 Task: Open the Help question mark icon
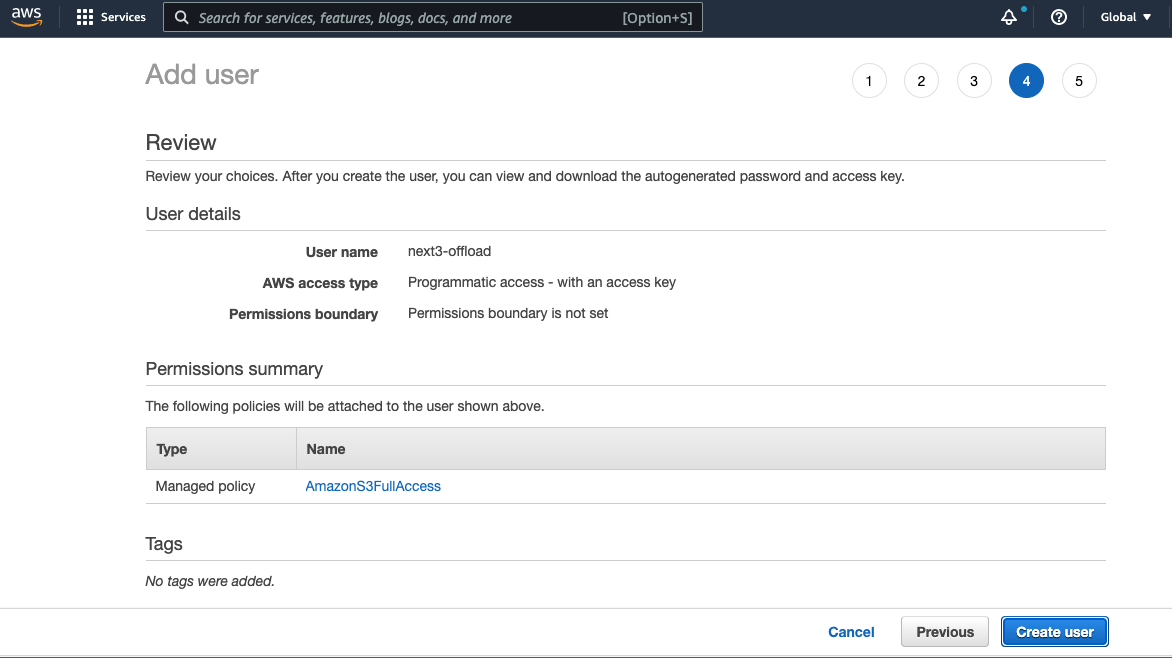1059,17
